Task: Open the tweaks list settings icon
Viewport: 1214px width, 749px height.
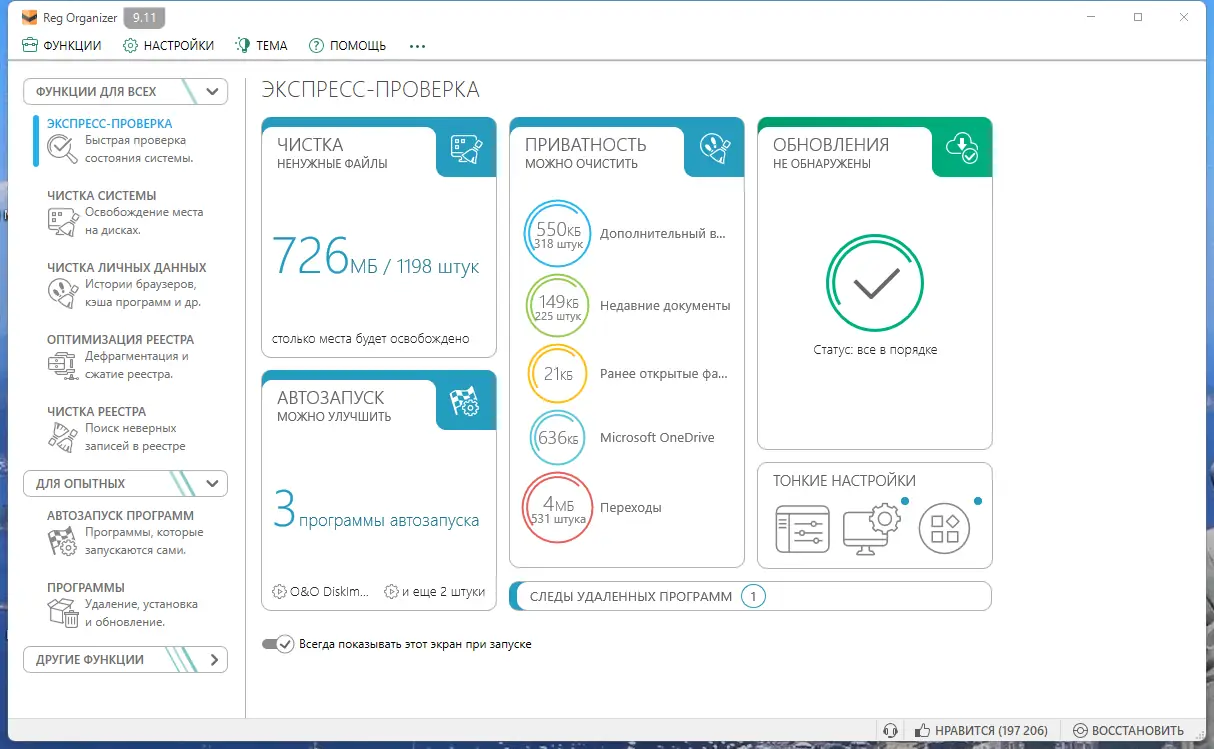Action: coord(802,529)
